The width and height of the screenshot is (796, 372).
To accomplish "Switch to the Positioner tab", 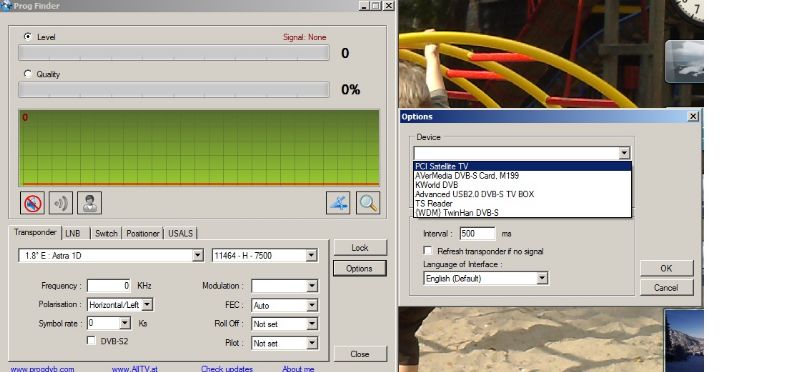I will 143,233.
